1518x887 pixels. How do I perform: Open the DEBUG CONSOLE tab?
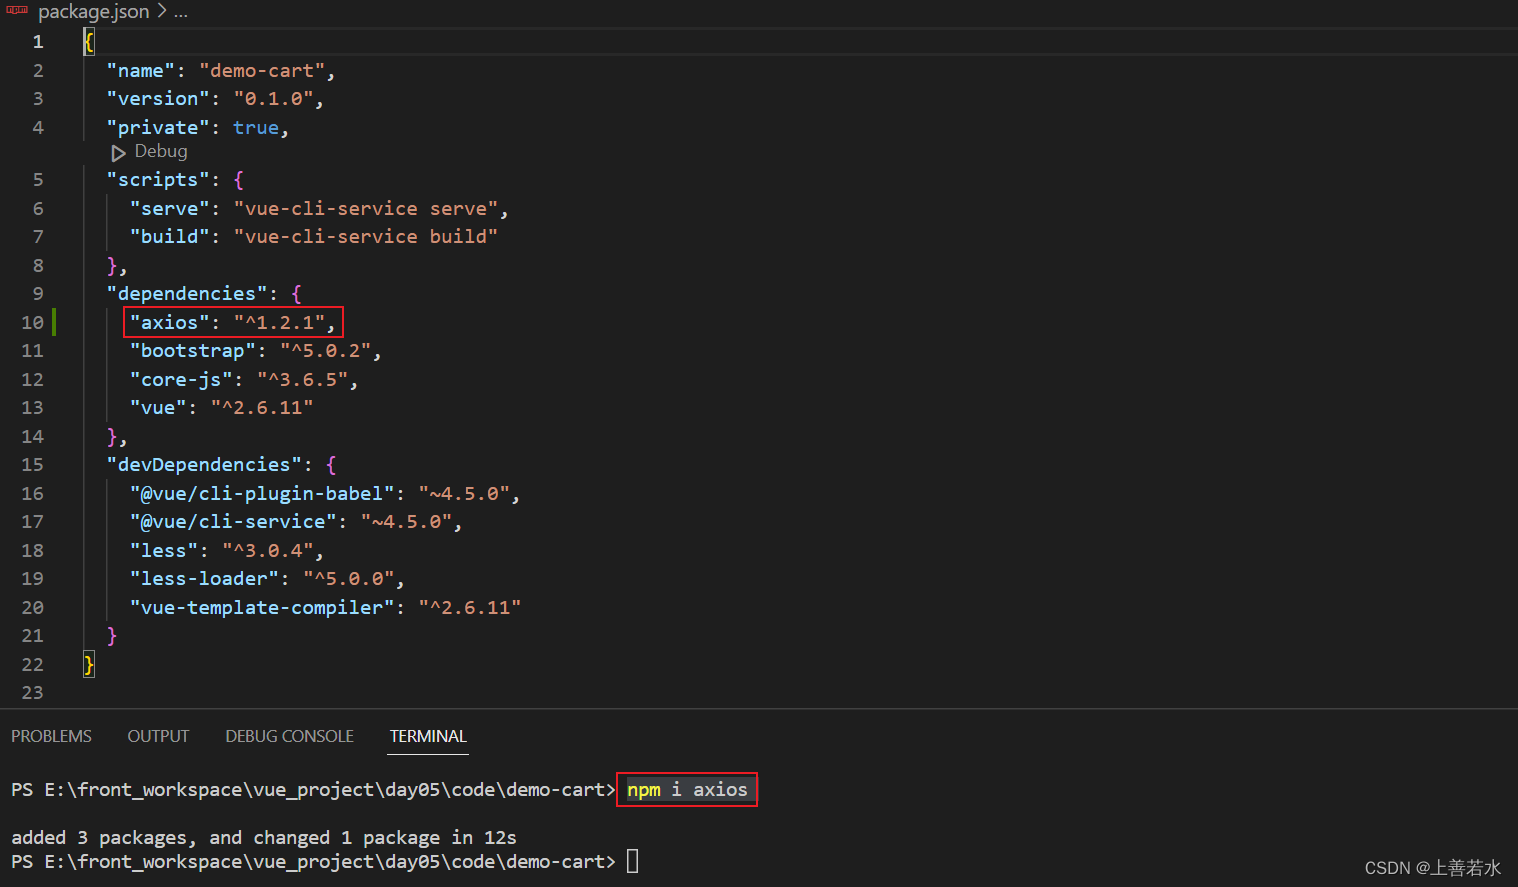point(289,736)
